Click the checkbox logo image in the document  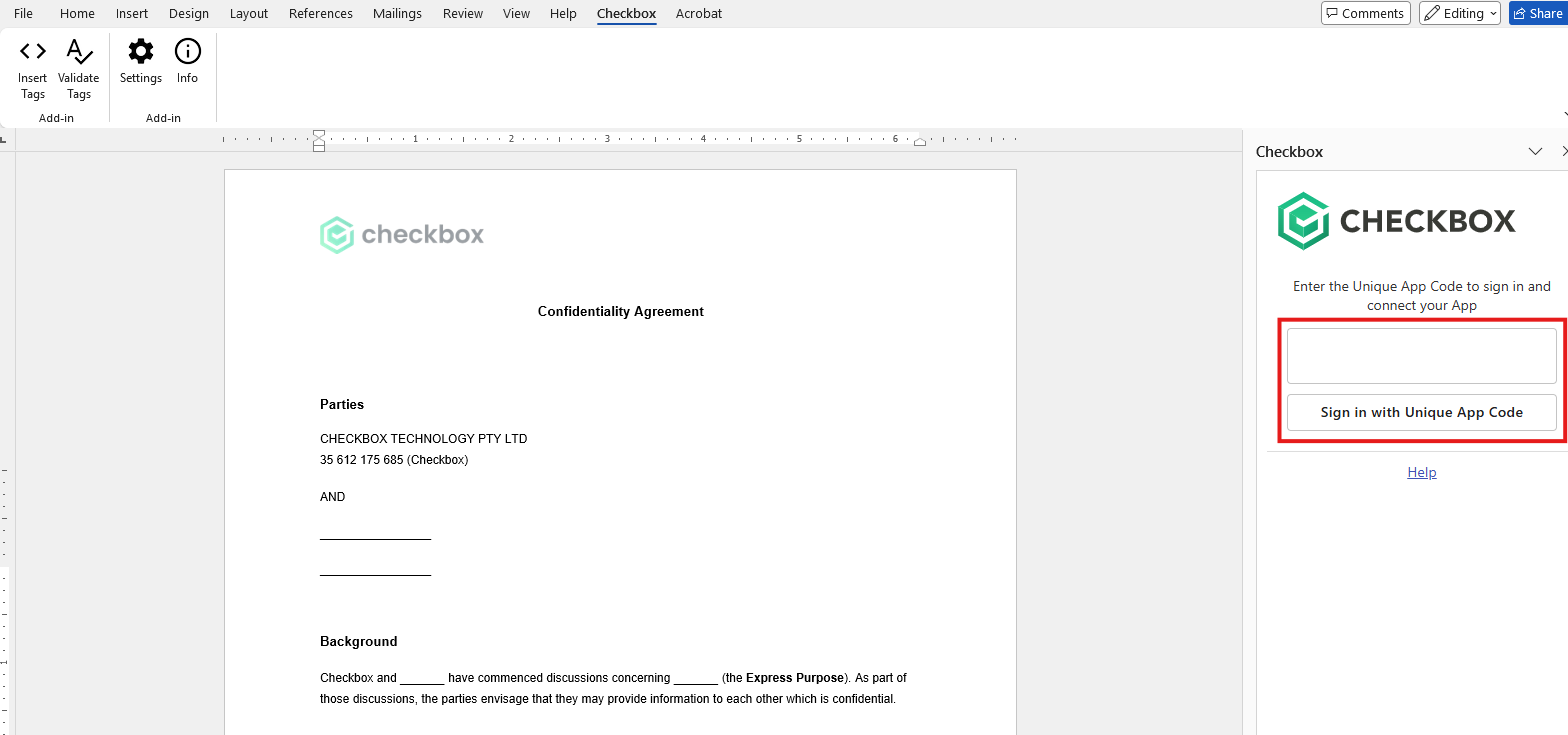tap(402, 235)
